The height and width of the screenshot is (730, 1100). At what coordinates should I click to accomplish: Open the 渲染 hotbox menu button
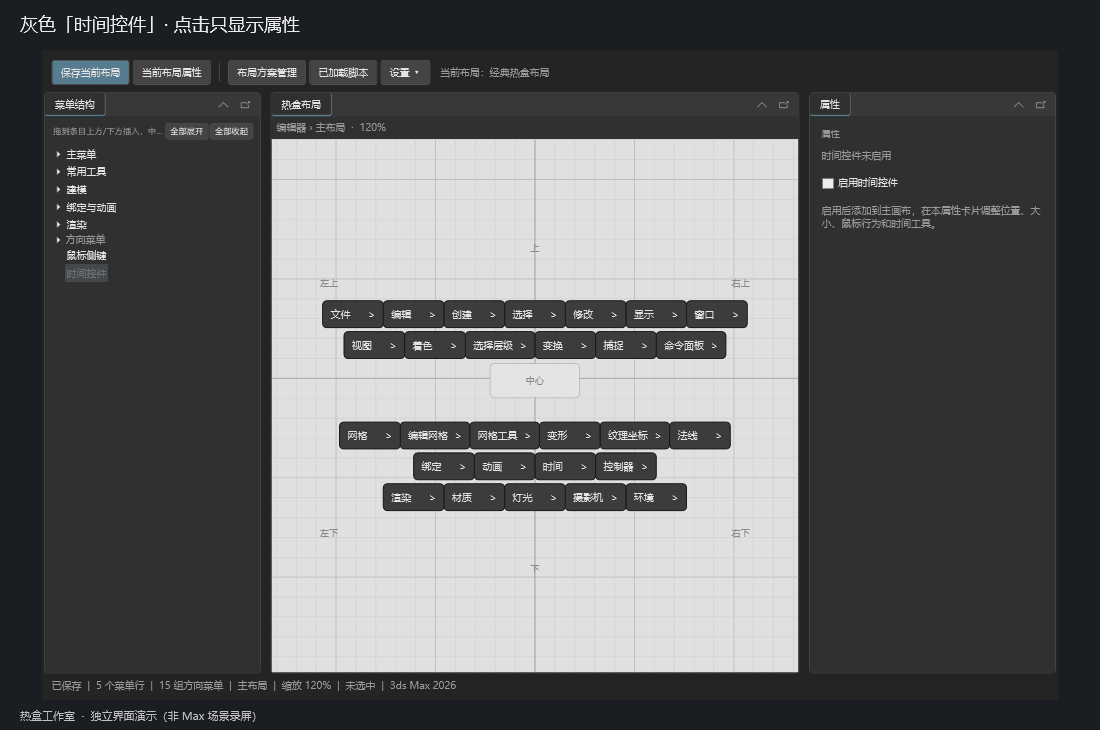tap(413, 497)
